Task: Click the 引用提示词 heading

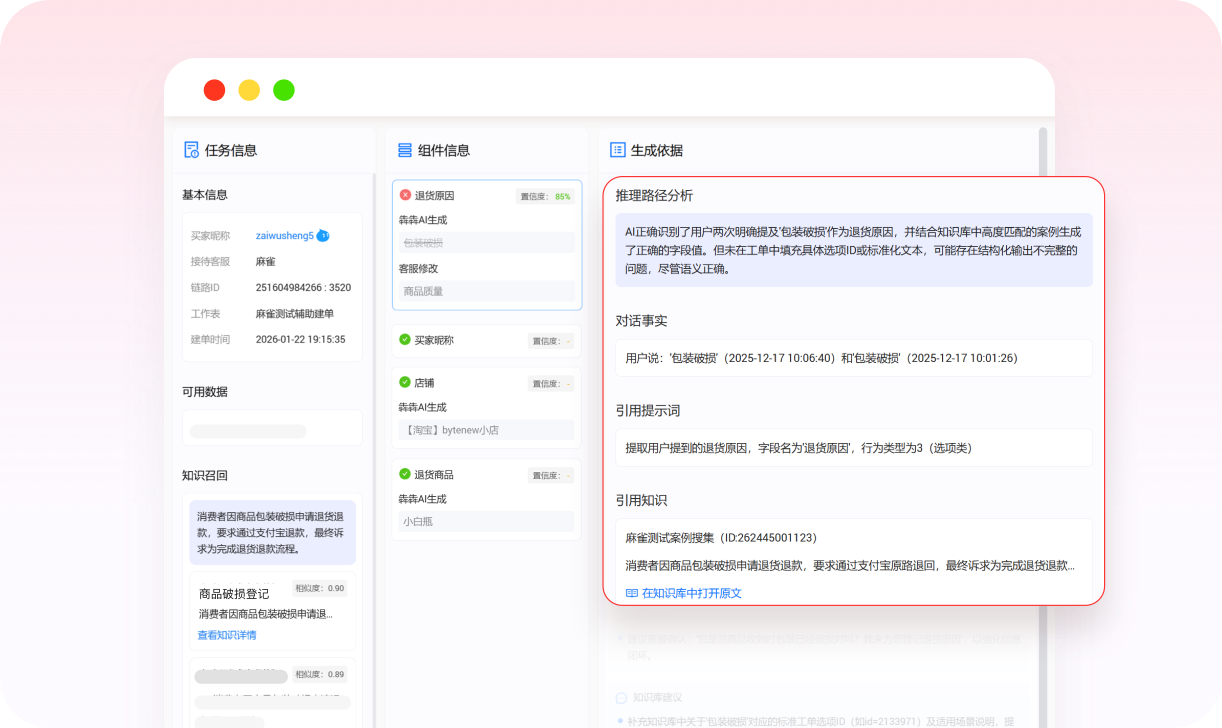Action: click(648, 410)
